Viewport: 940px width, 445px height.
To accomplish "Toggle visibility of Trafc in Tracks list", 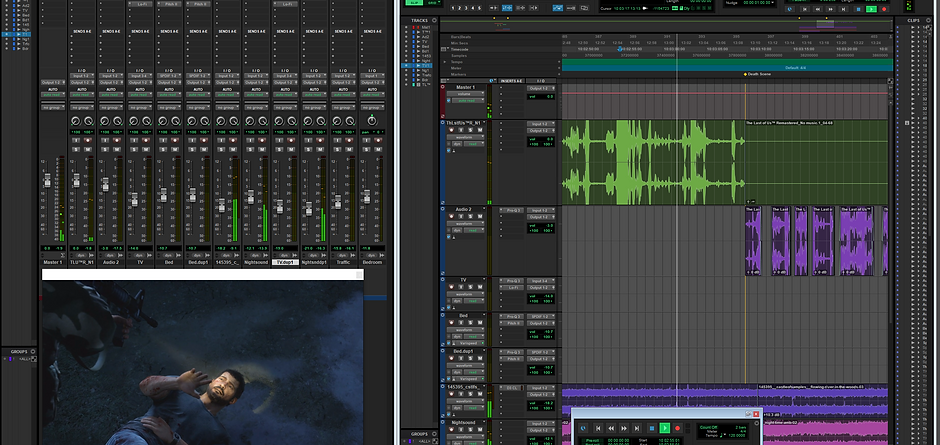I will (406, 75).
